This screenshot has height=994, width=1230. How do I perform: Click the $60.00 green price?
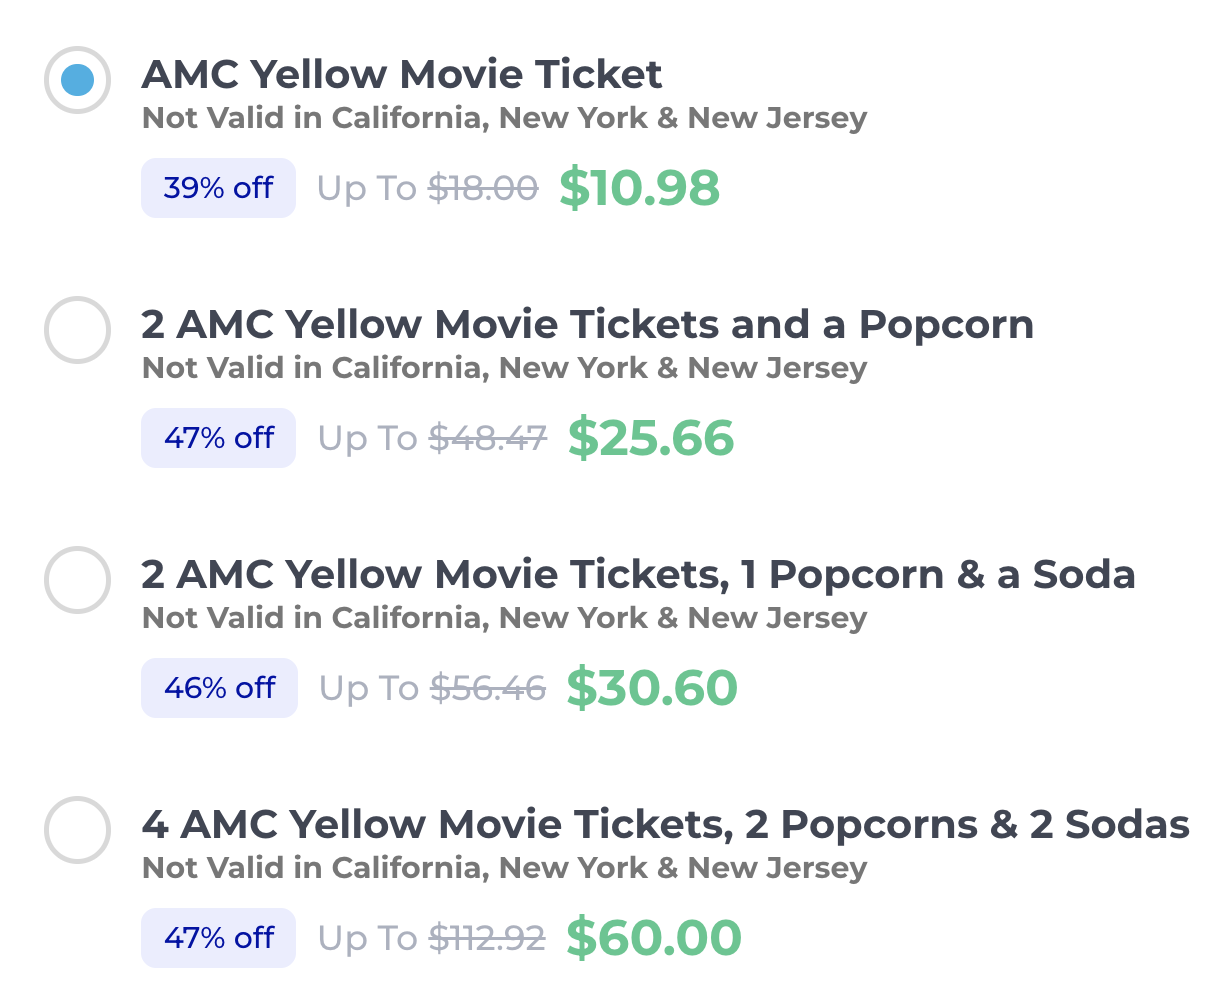[x=654, y=938]
